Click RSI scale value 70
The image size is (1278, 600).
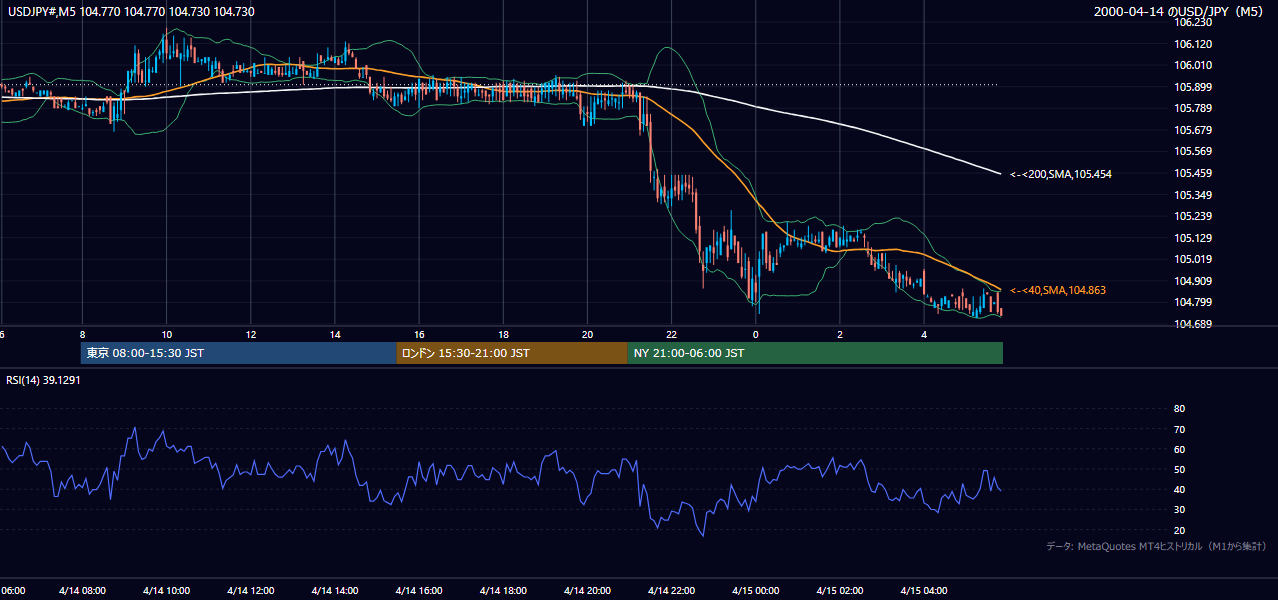[1179, 429]
